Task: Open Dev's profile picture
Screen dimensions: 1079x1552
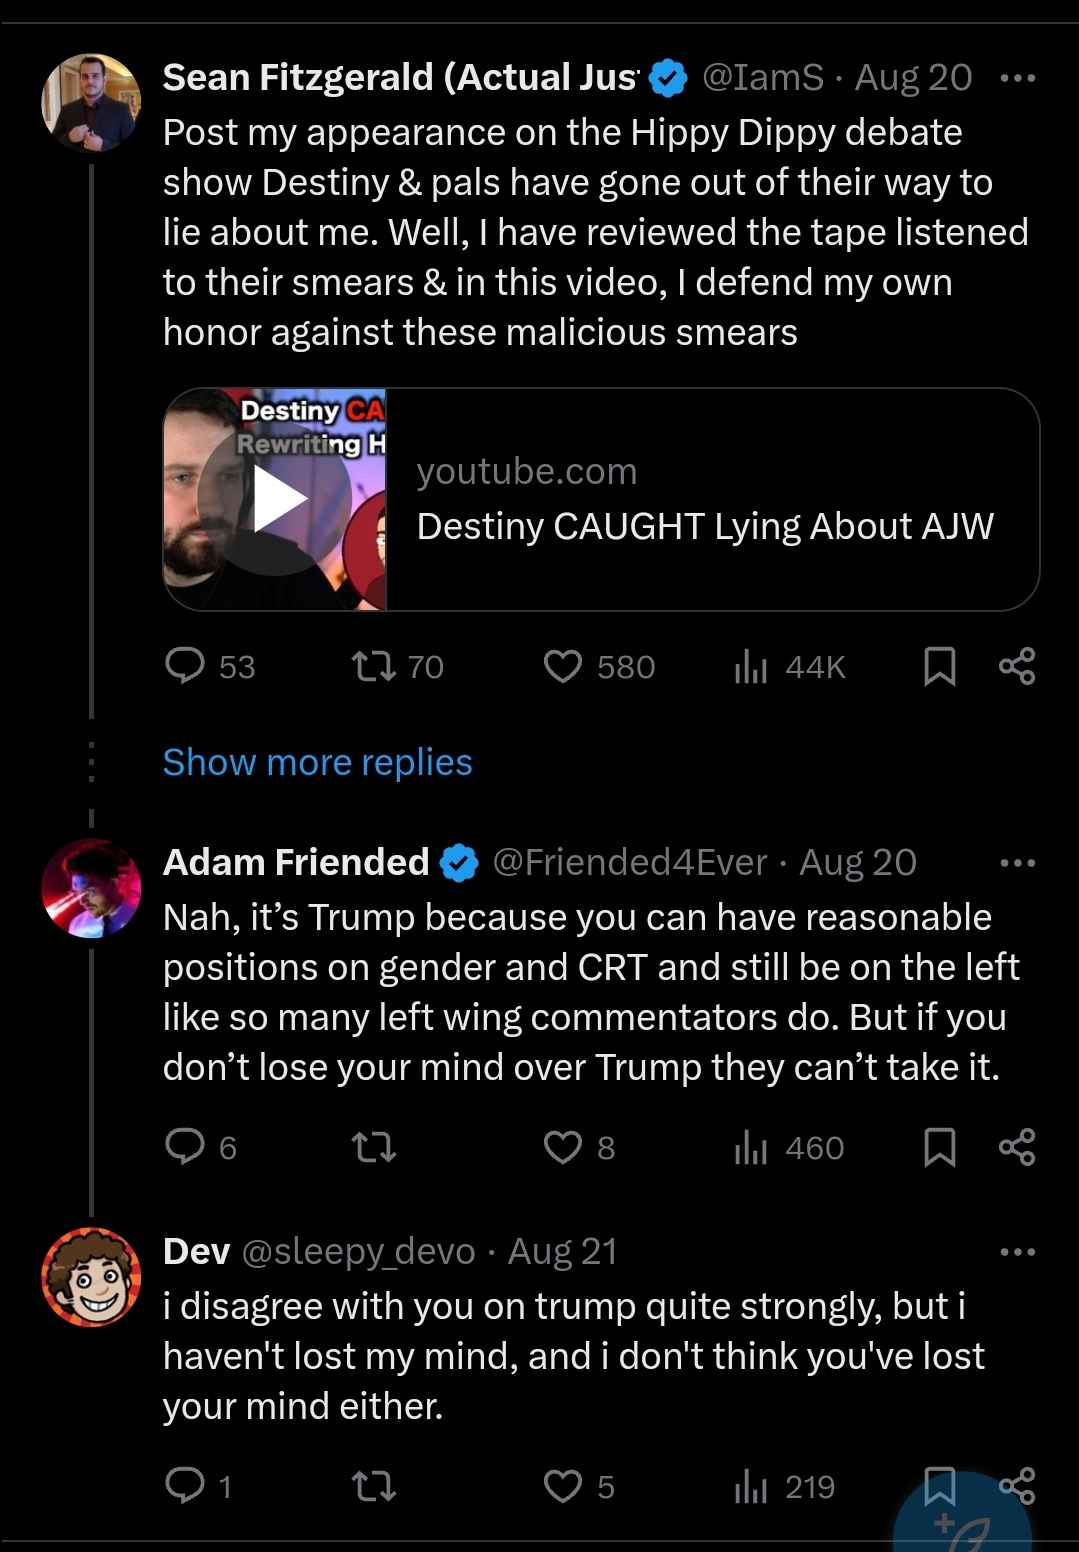Action: (x=91, y=1277)
